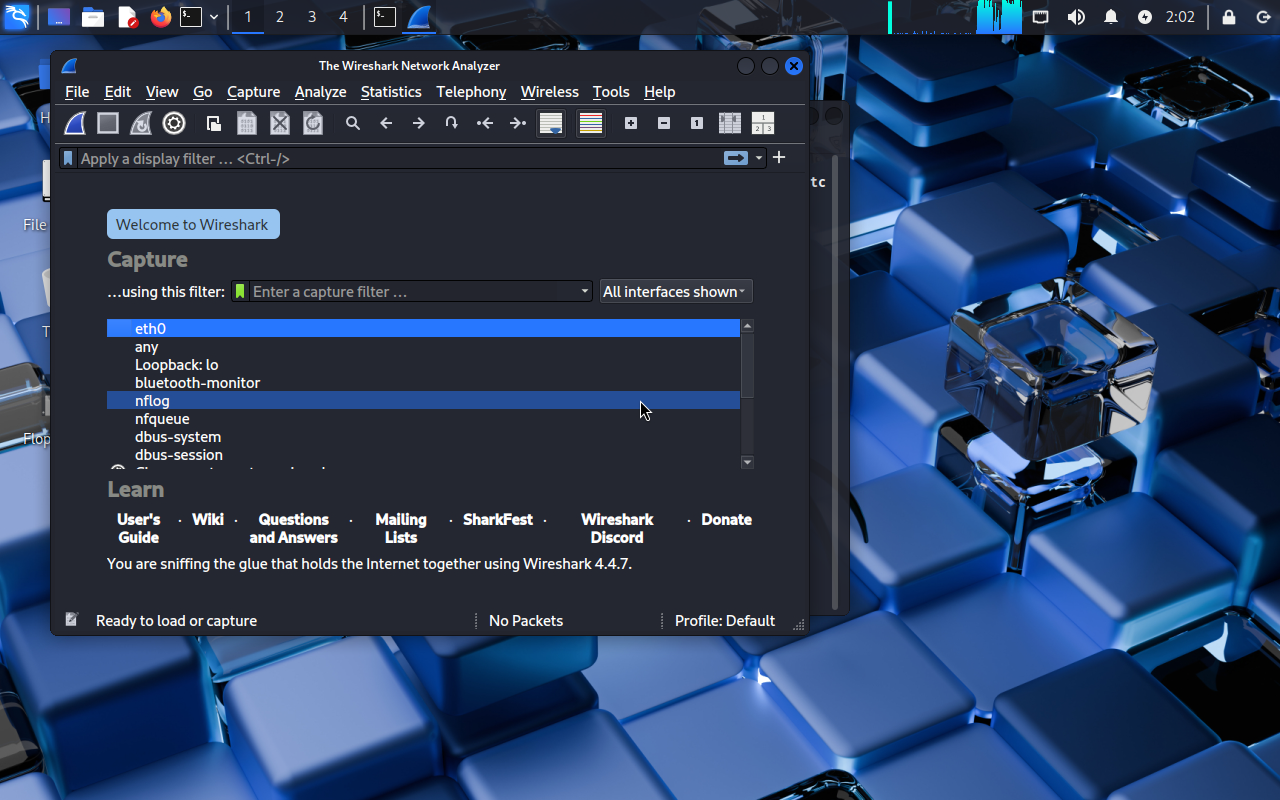Open the Statistics menu

pos(391,91)
